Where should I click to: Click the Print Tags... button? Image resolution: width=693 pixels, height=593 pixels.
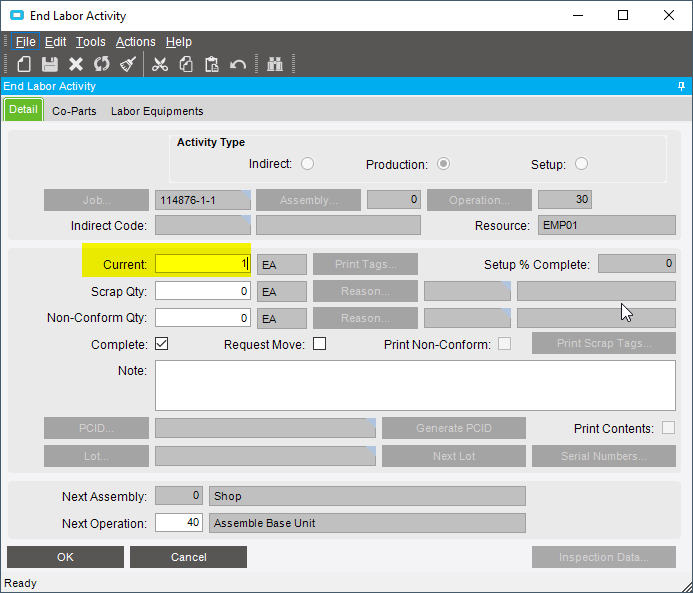(x=366, y=264)
